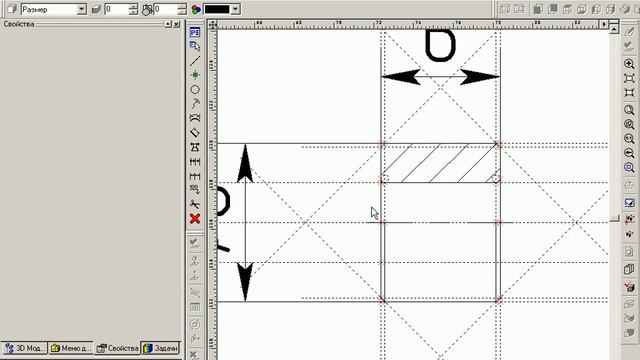This screenshot has width=640, height=360.
Task: Select the construct Line tool
Action: (x=195, y=61)
